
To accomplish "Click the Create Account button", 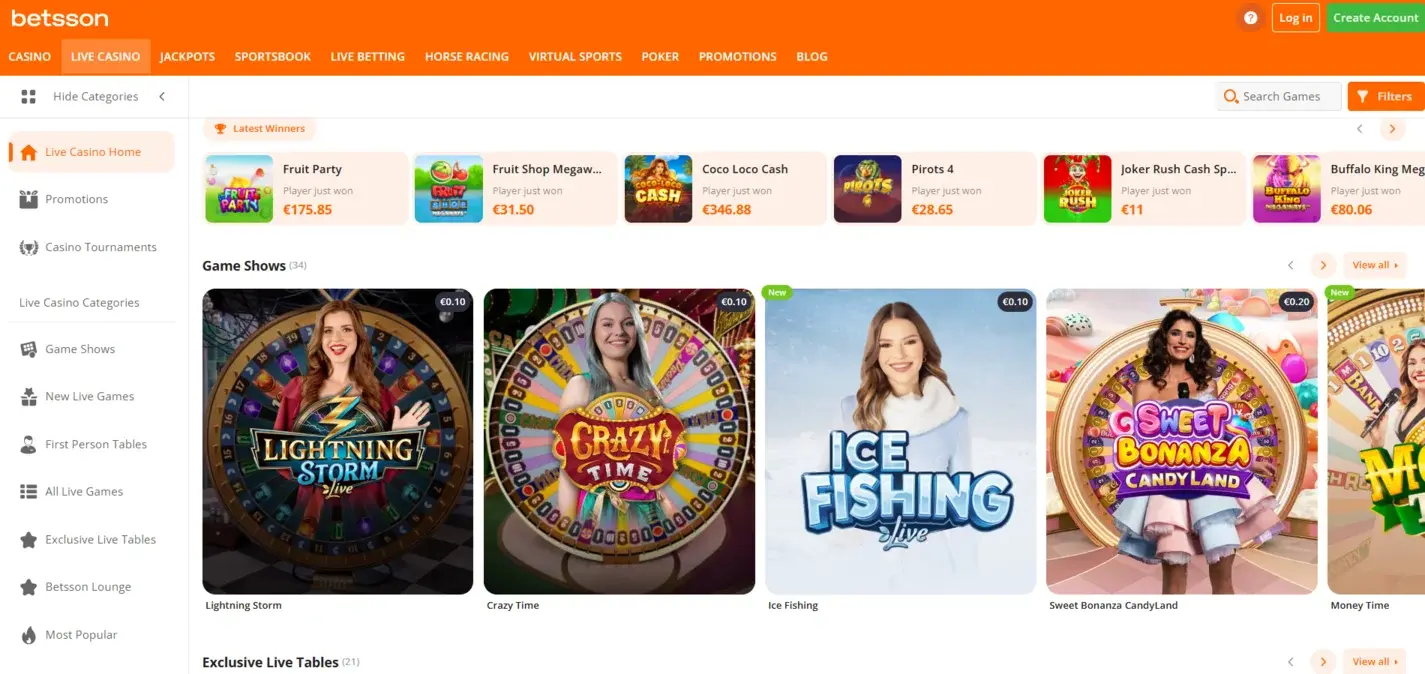I will pyautogui.click(x=1375, y=18).
